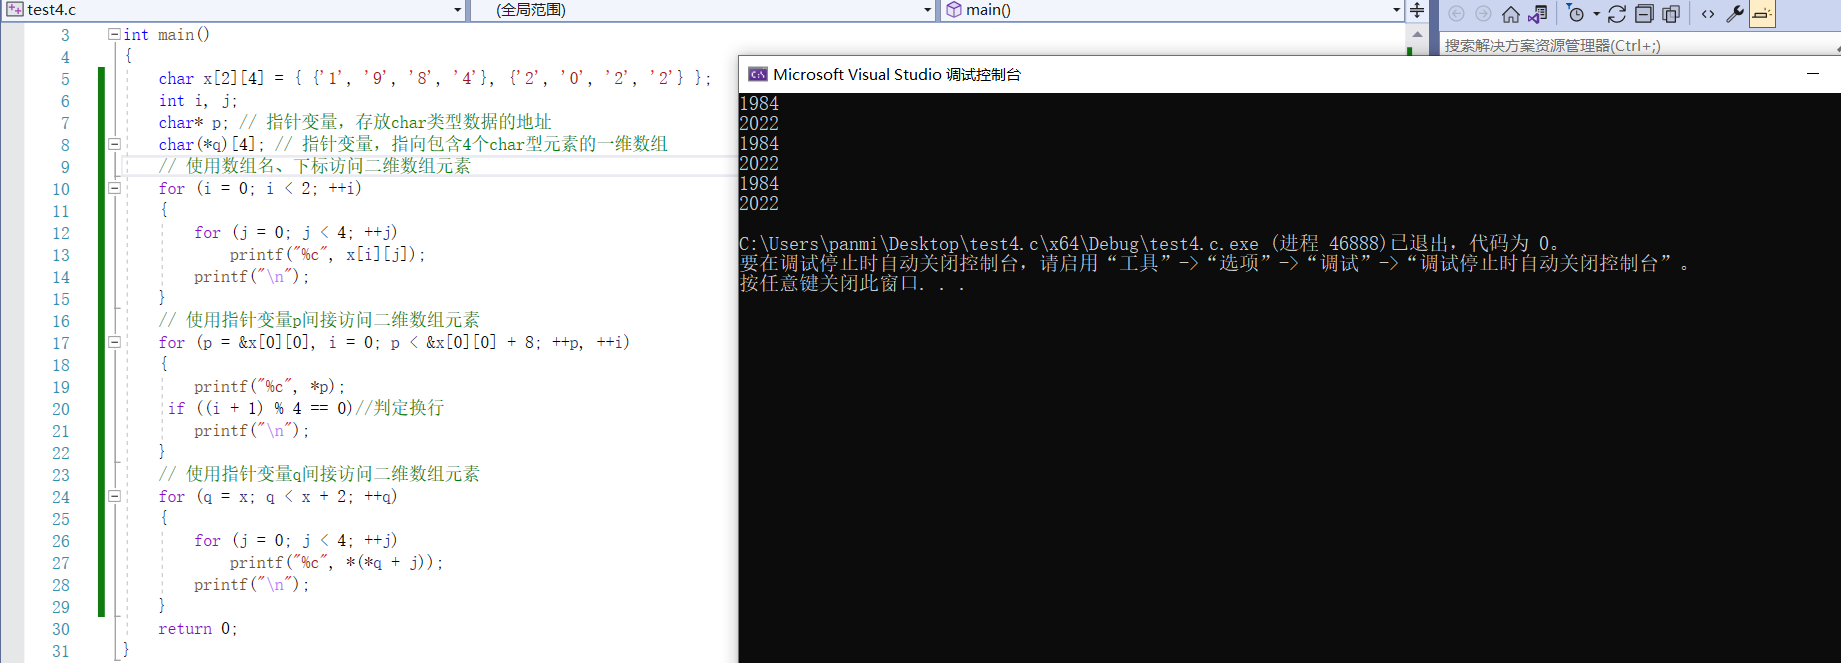Click the Solution Explorer Home icon
This screenshot has width=1841, height=663.
pos(1511,14)
